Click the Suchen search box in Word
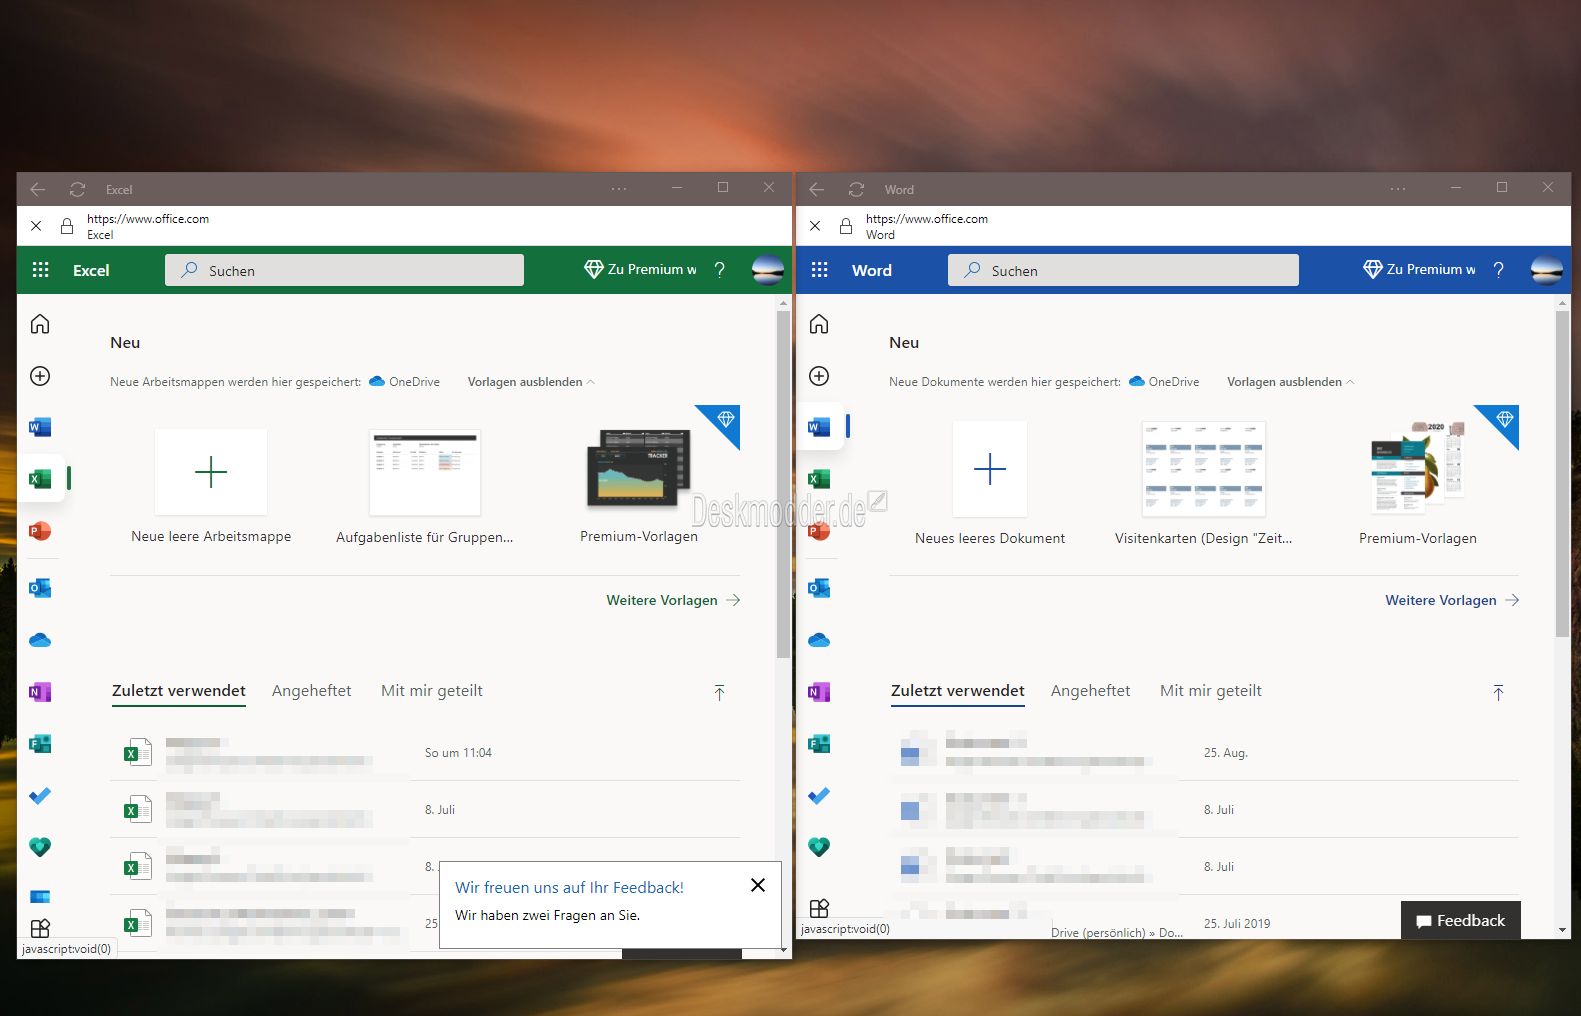1581x1016 pixels. click(1123, 270)
